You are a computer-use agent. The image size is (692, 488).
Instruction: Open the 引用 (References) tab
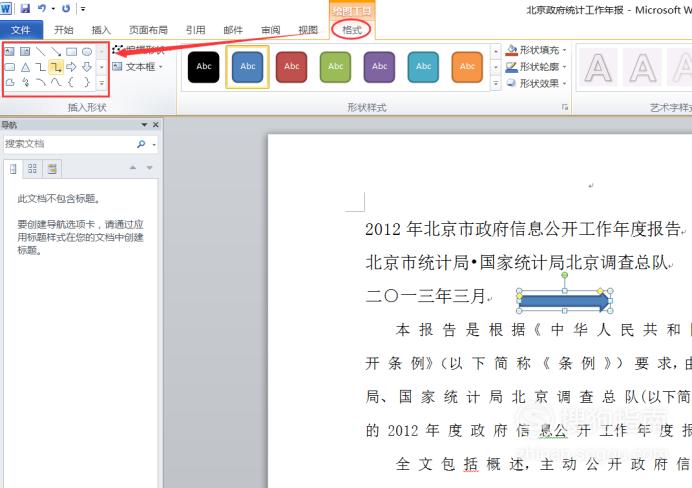pos(196,30)
